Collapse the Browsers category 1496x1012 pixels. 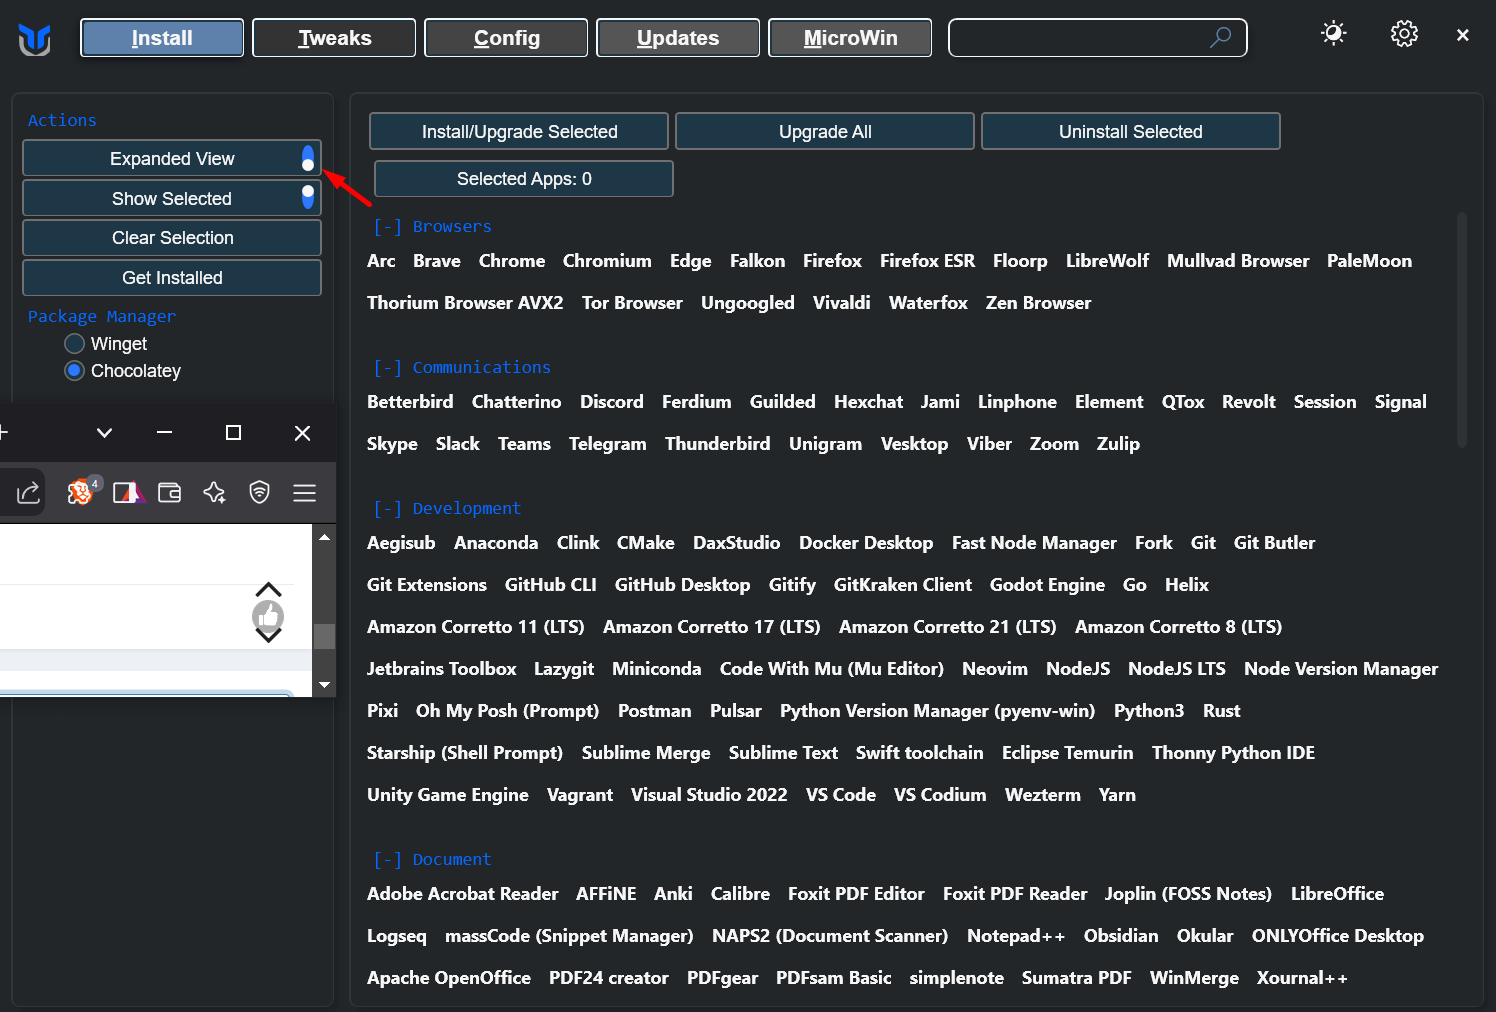coord(387,227)
